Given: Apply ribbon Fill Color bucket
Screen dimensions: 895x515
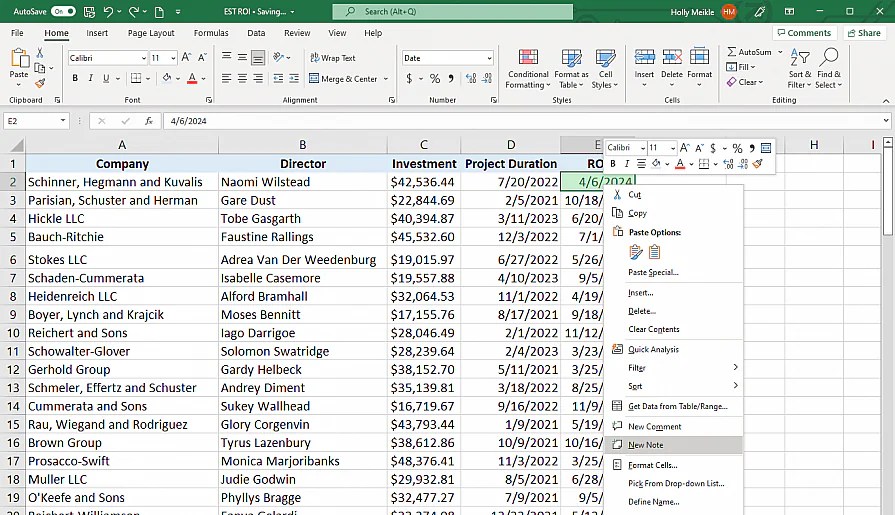Looking at the screenshot, I should [x=167, y=78].
